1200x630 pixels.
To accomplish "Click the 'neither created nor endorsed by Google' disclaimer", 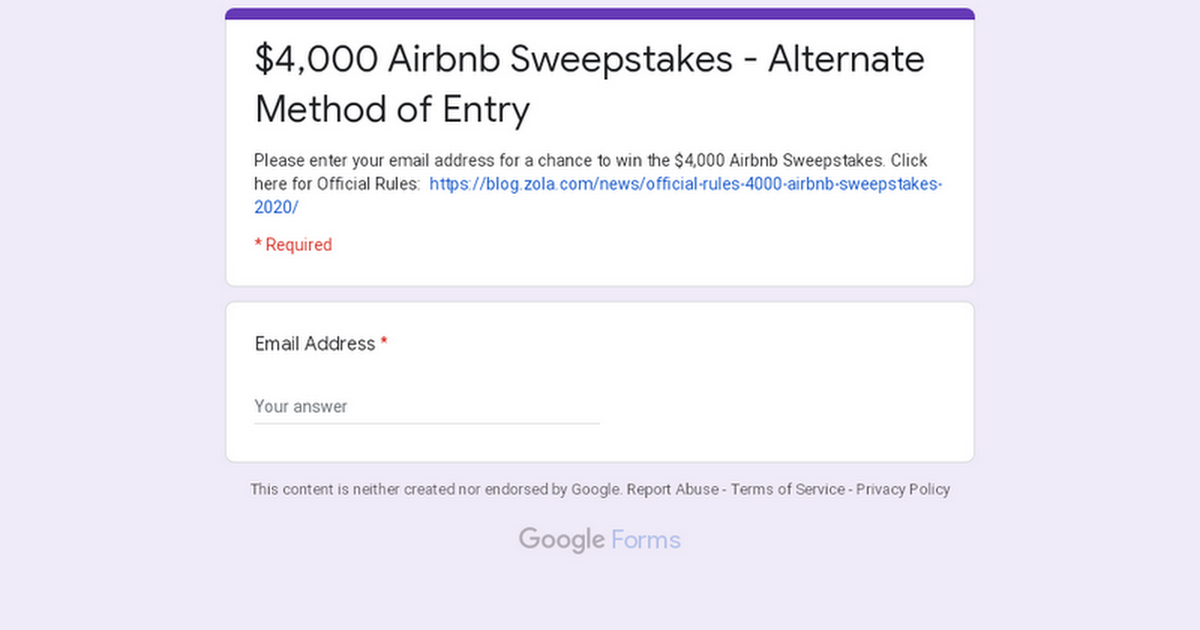I will click(x=437, y=489).
